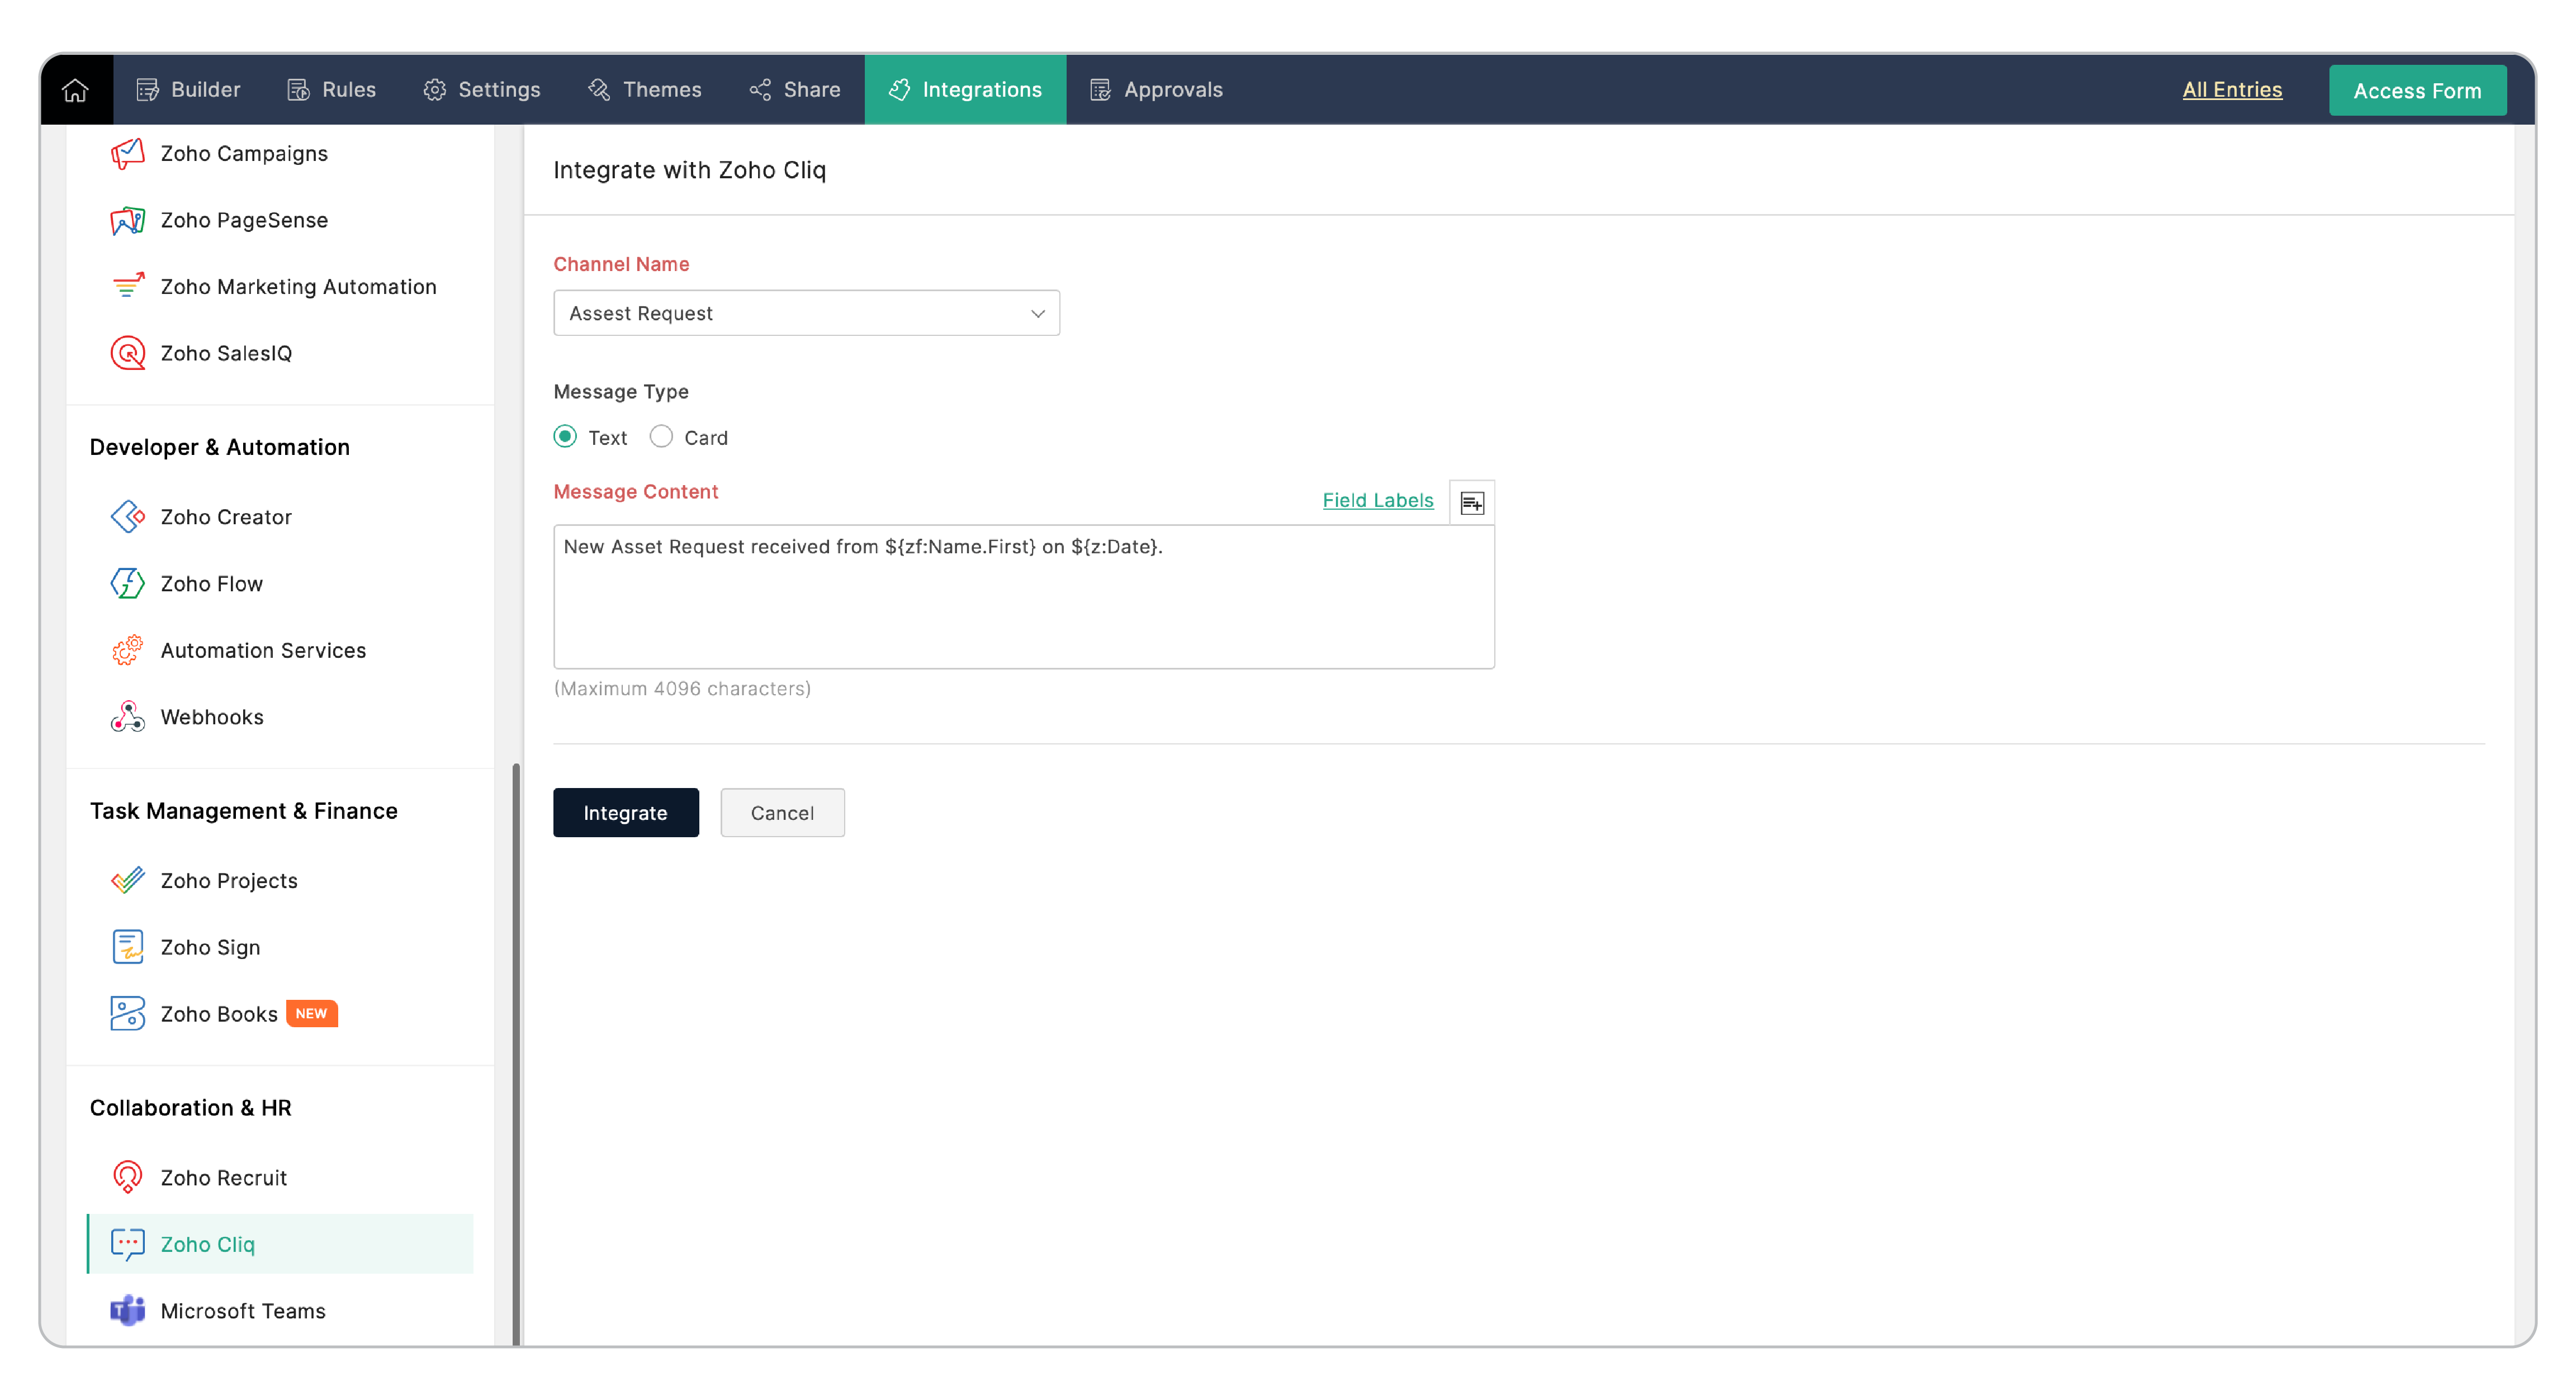The width and height of the screenshot is (2576, 1400).
Task: Choose the Card message type radio
Action: (x=661, y=437)
